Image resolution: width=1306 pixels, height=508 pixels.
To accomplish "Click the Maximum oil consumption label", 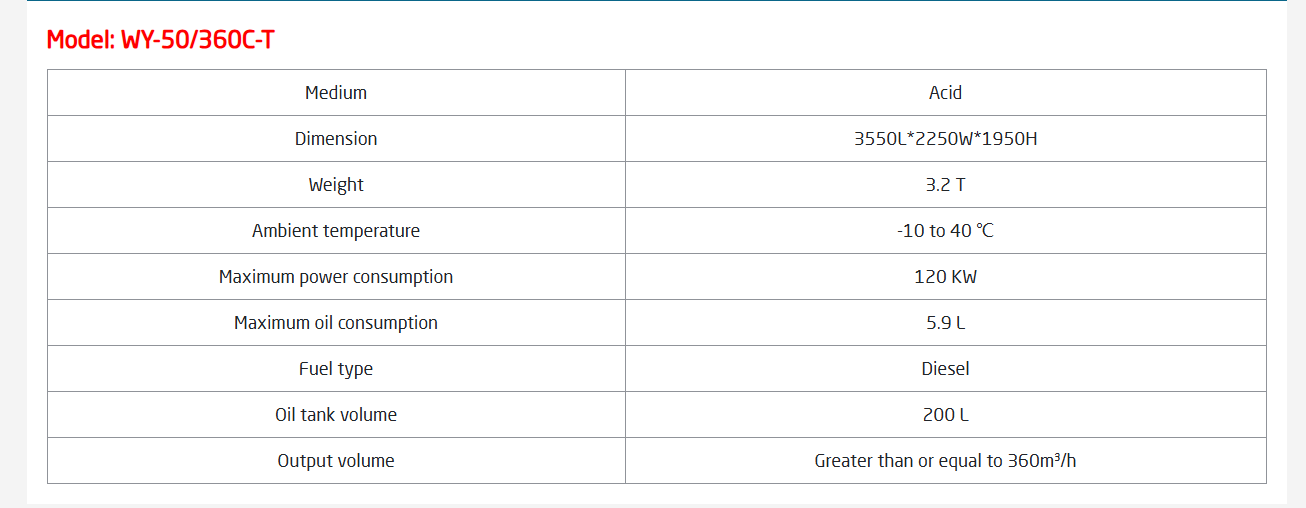I will [336, 323].
